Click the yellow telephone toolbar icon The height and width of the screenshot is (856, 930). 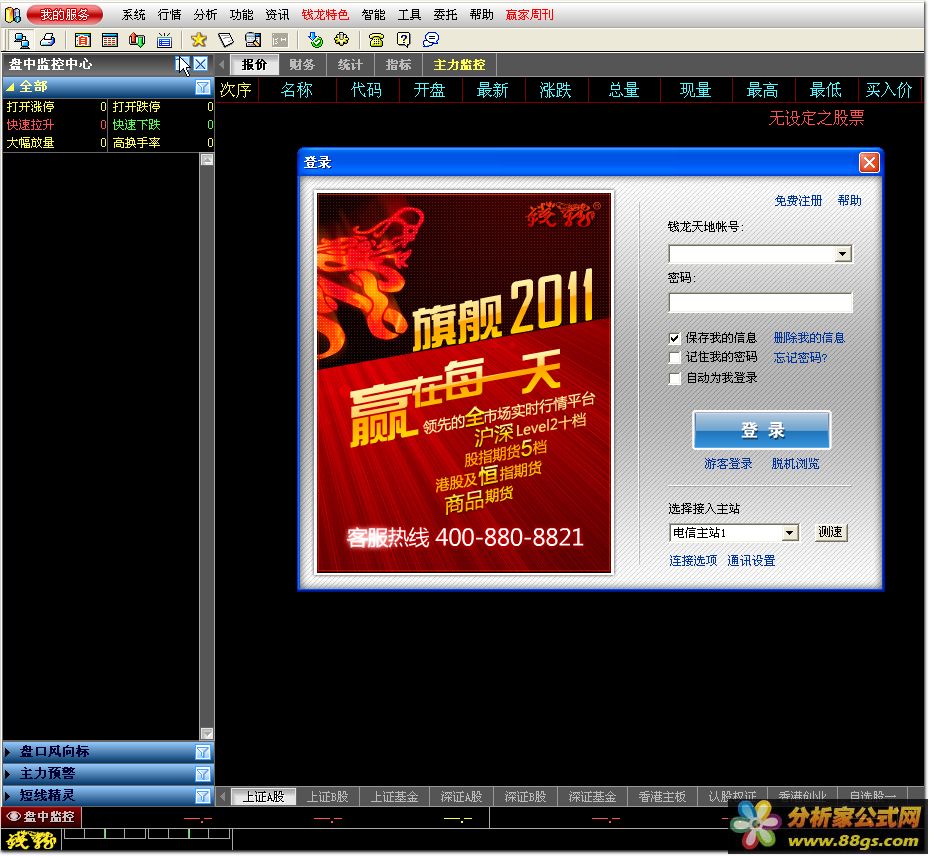377,40
